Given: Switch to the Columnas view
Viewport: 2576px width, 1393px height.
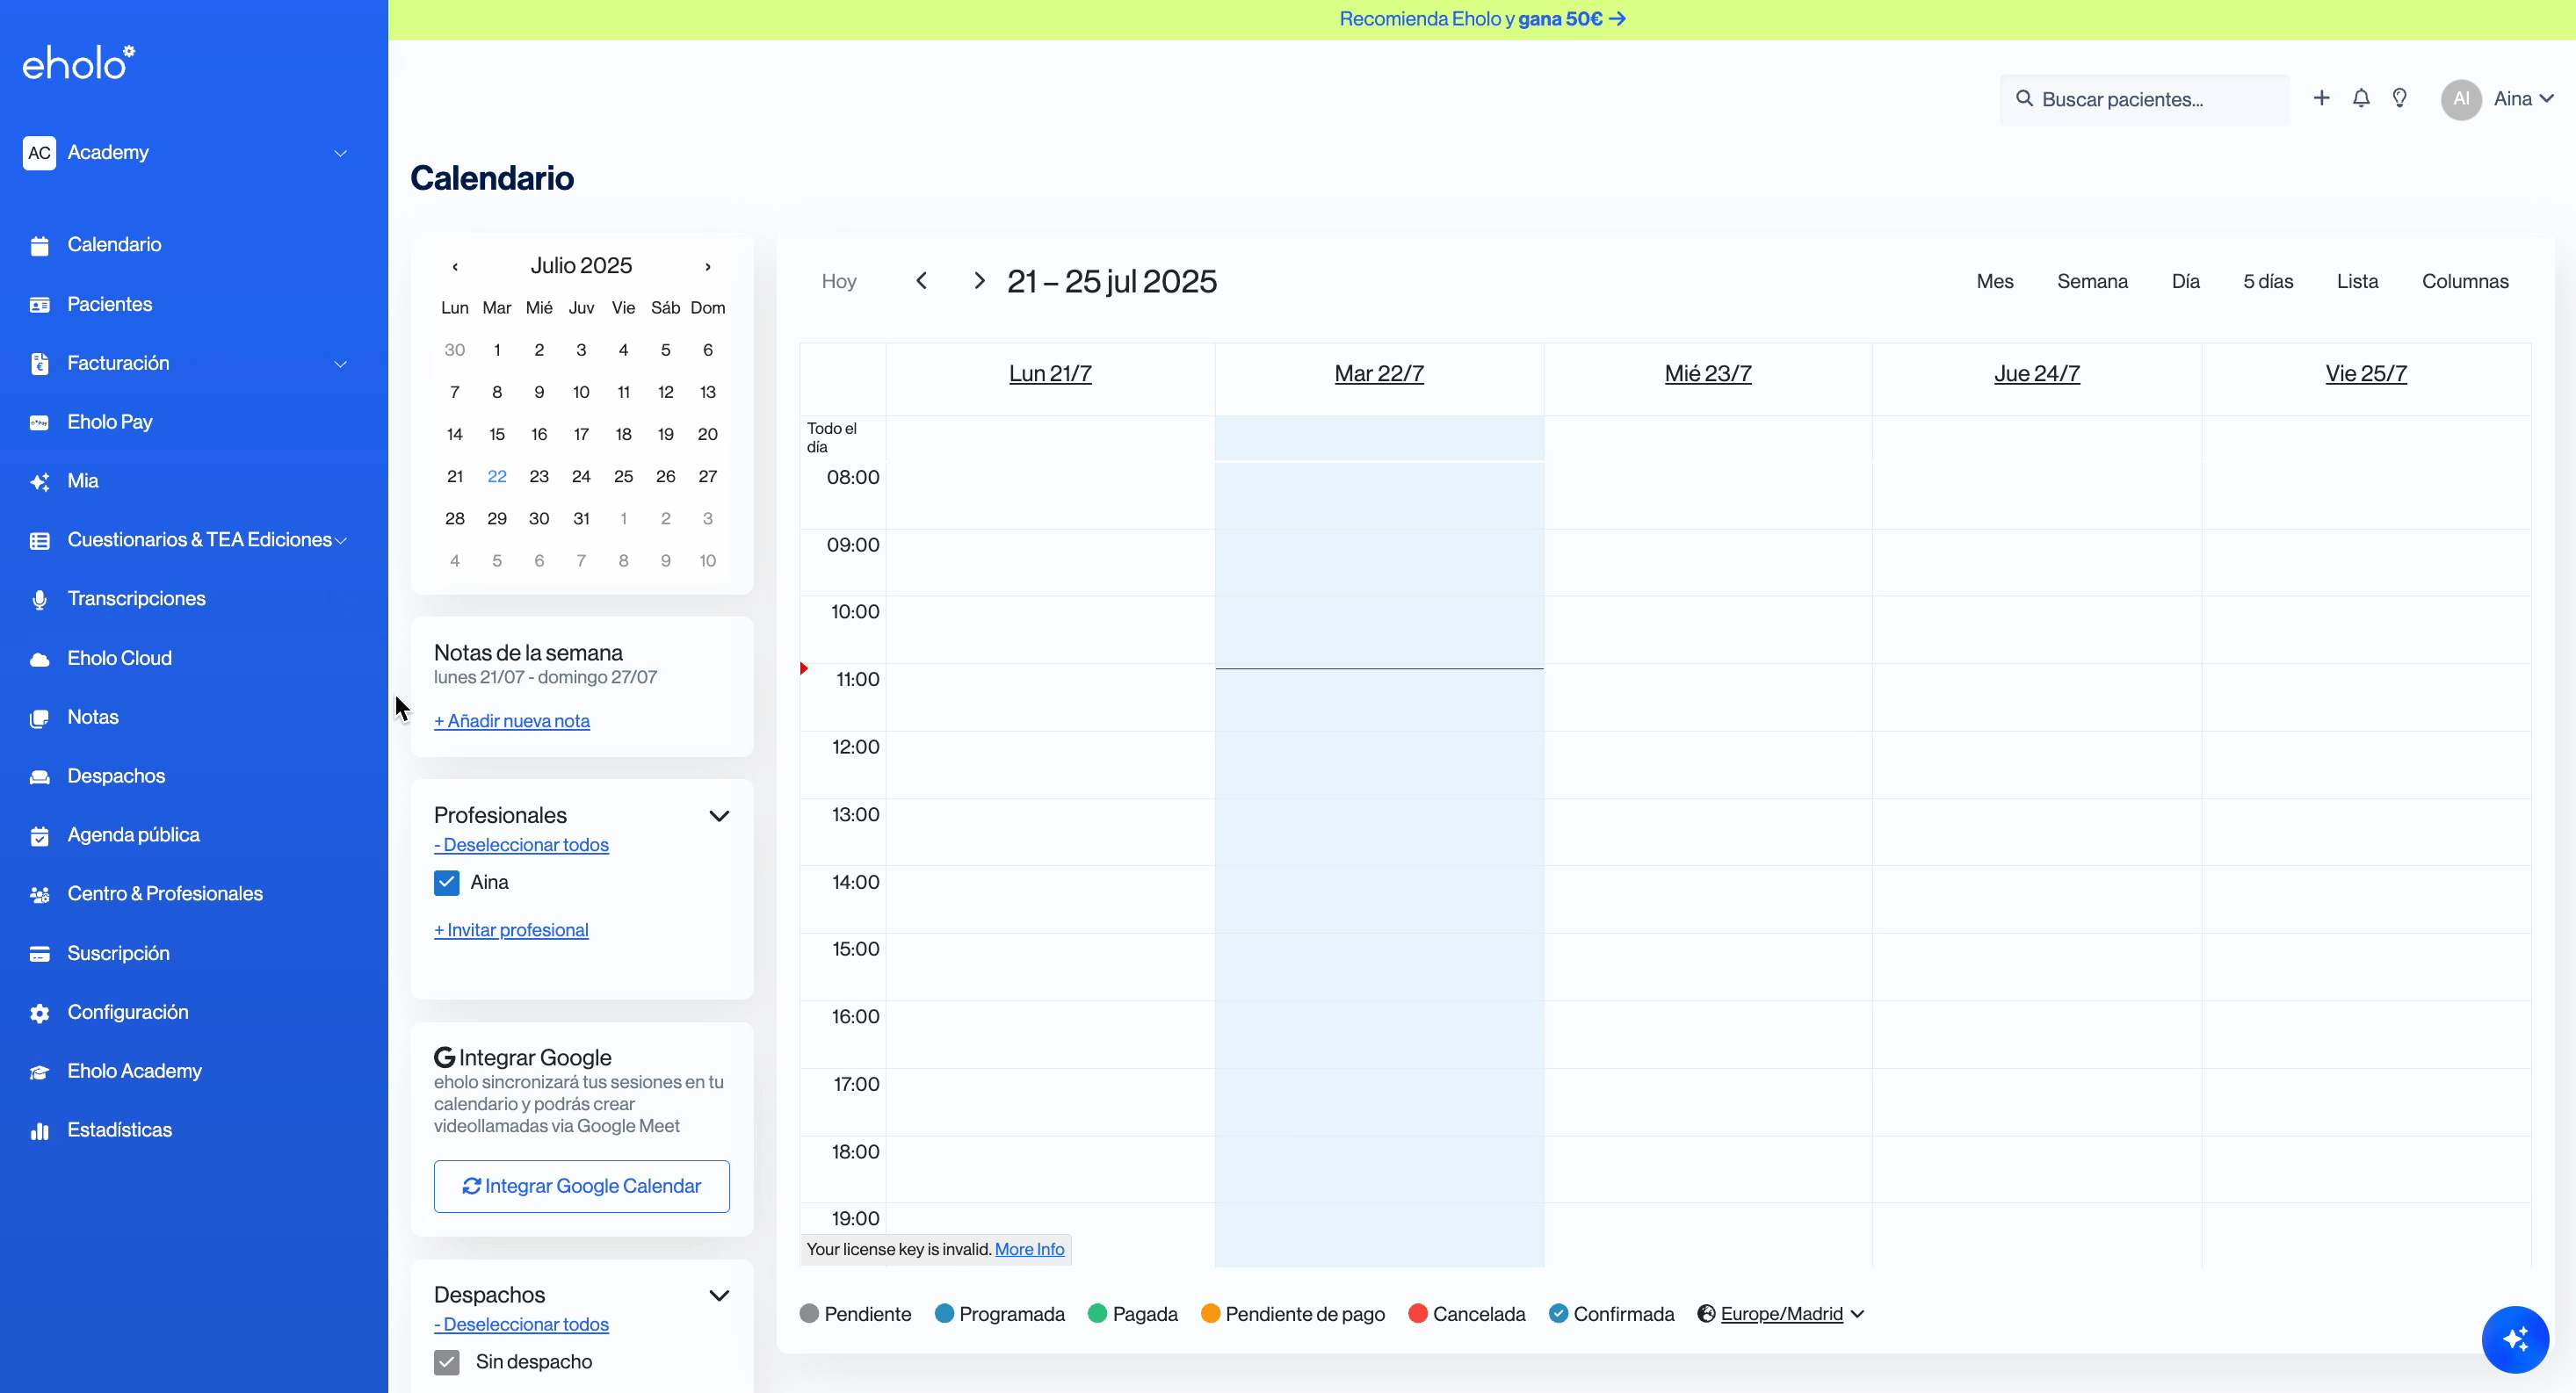Looking at the screenshot, I should click(x=2464, y=281).
